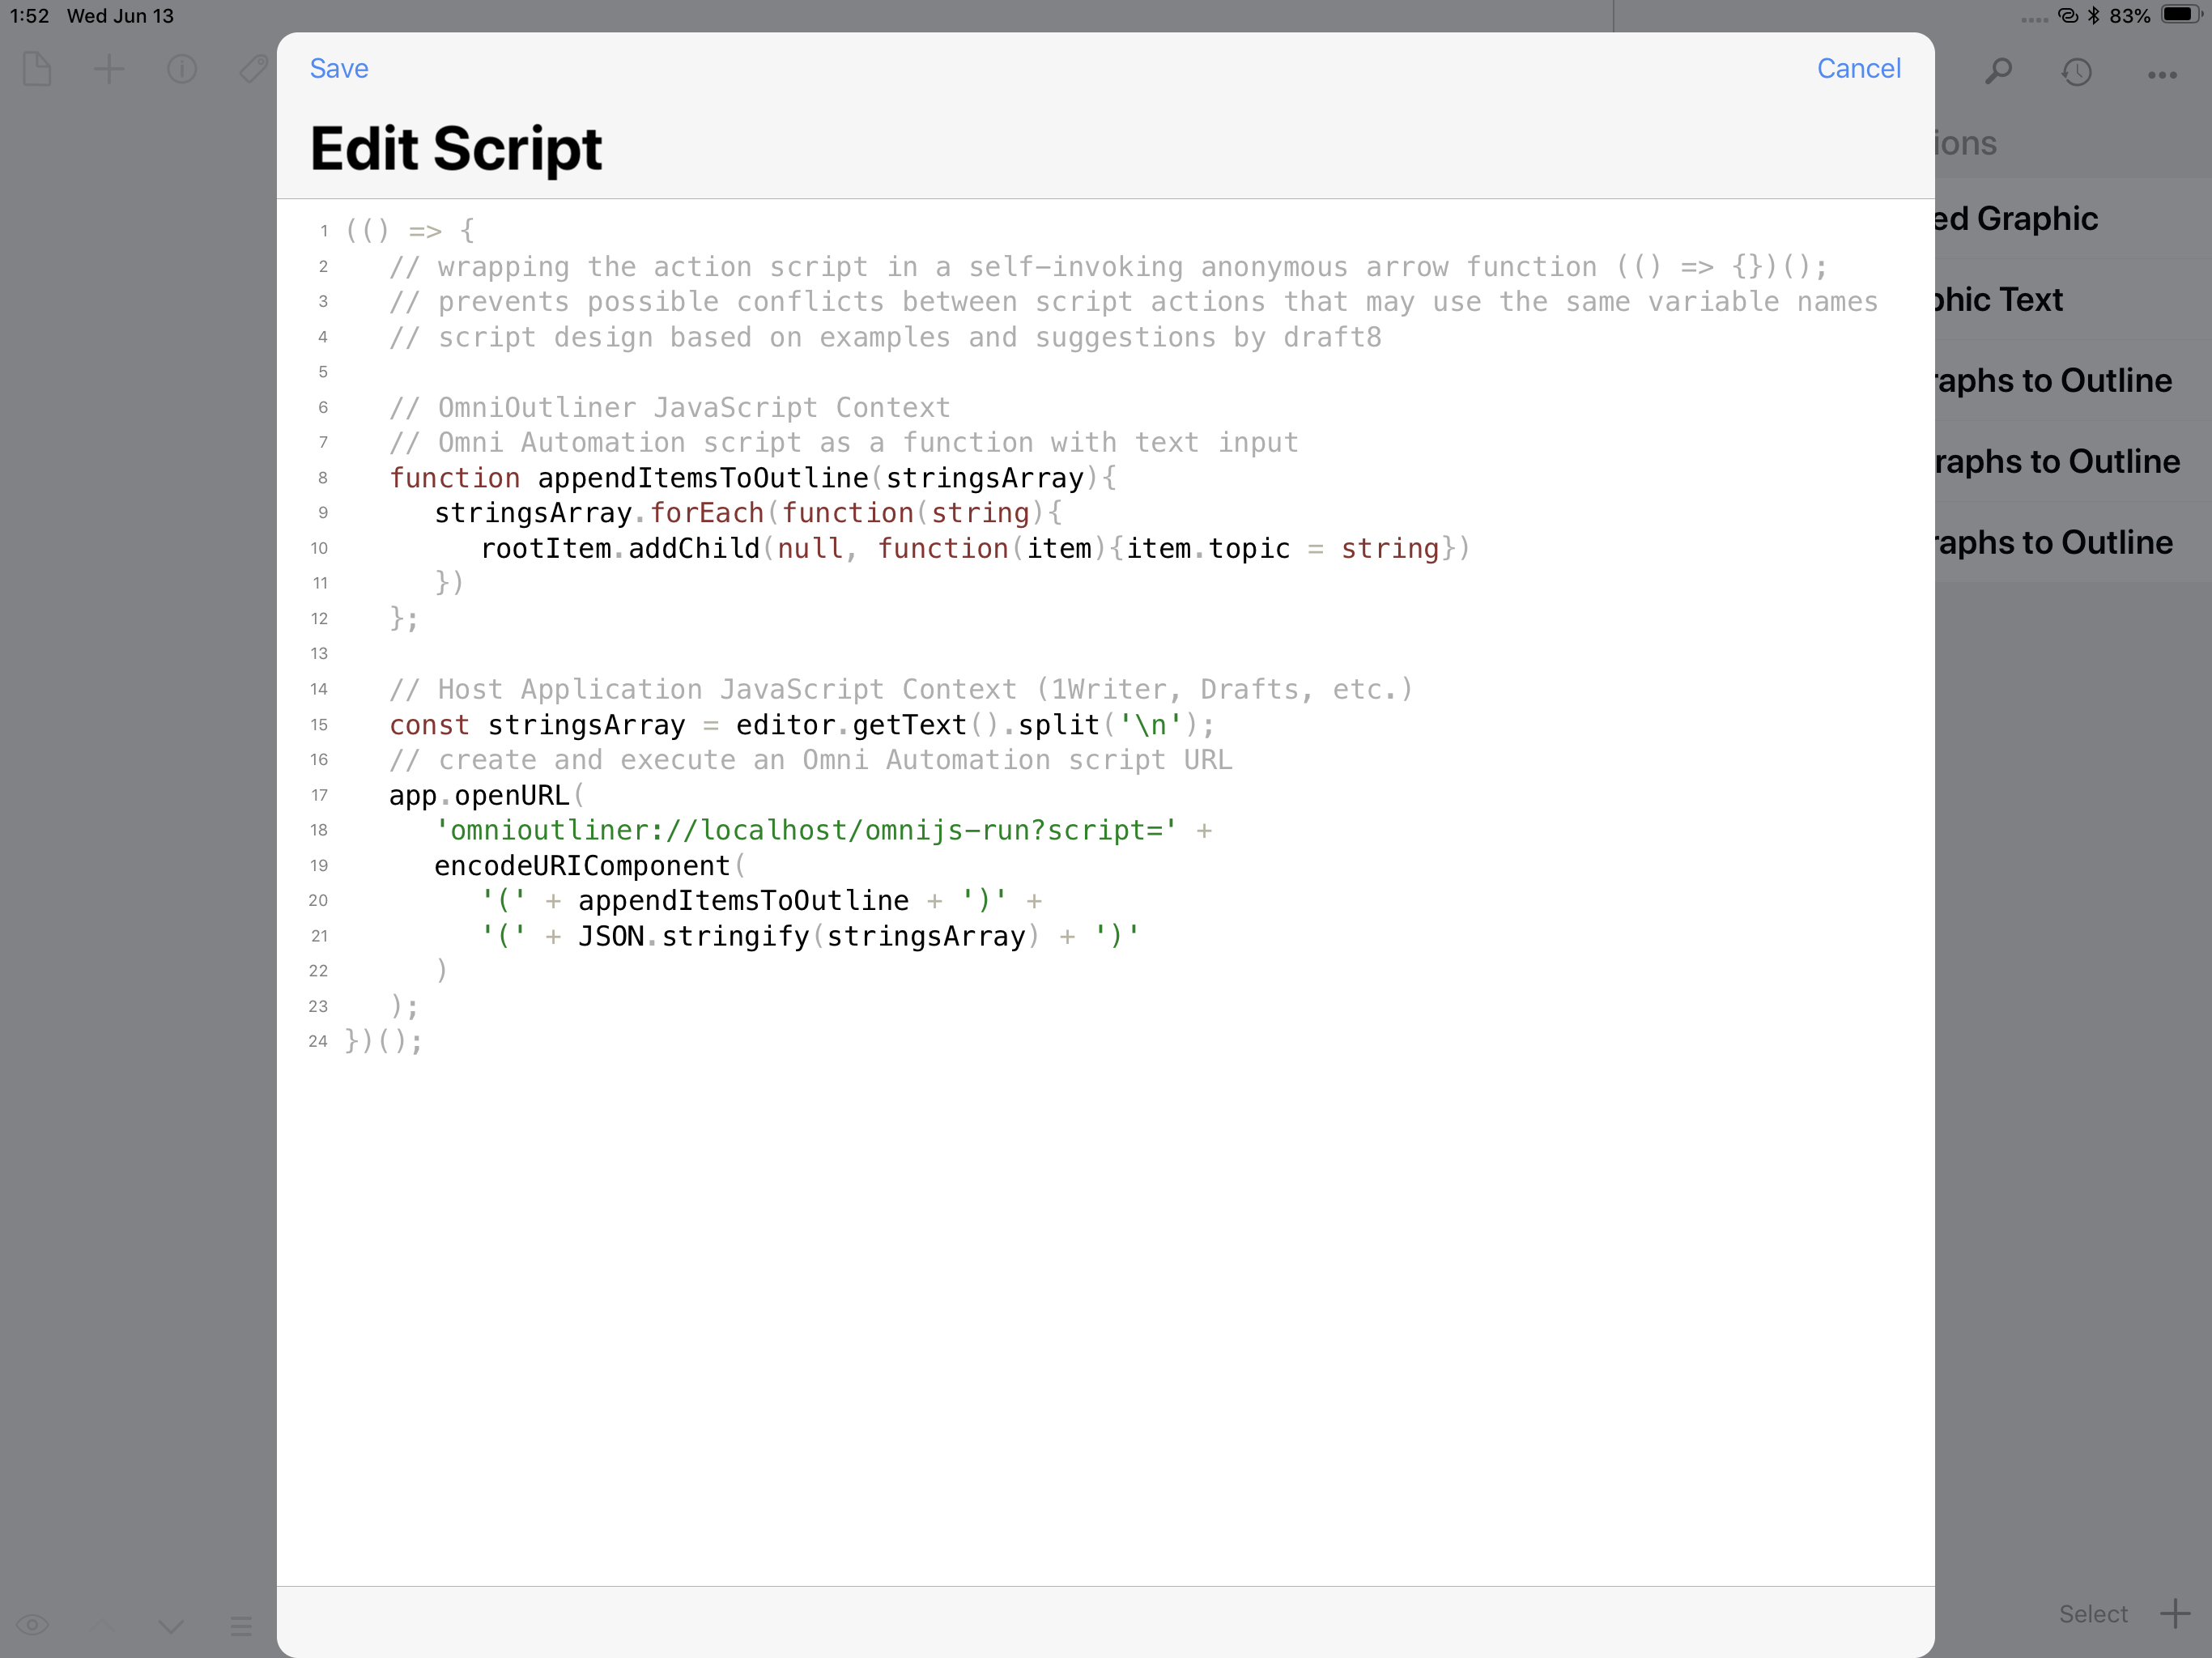Open the info icon in the top toolbar
Image resolution: width=2212 pixels, height=1658 pixels.
coord(182,69)
